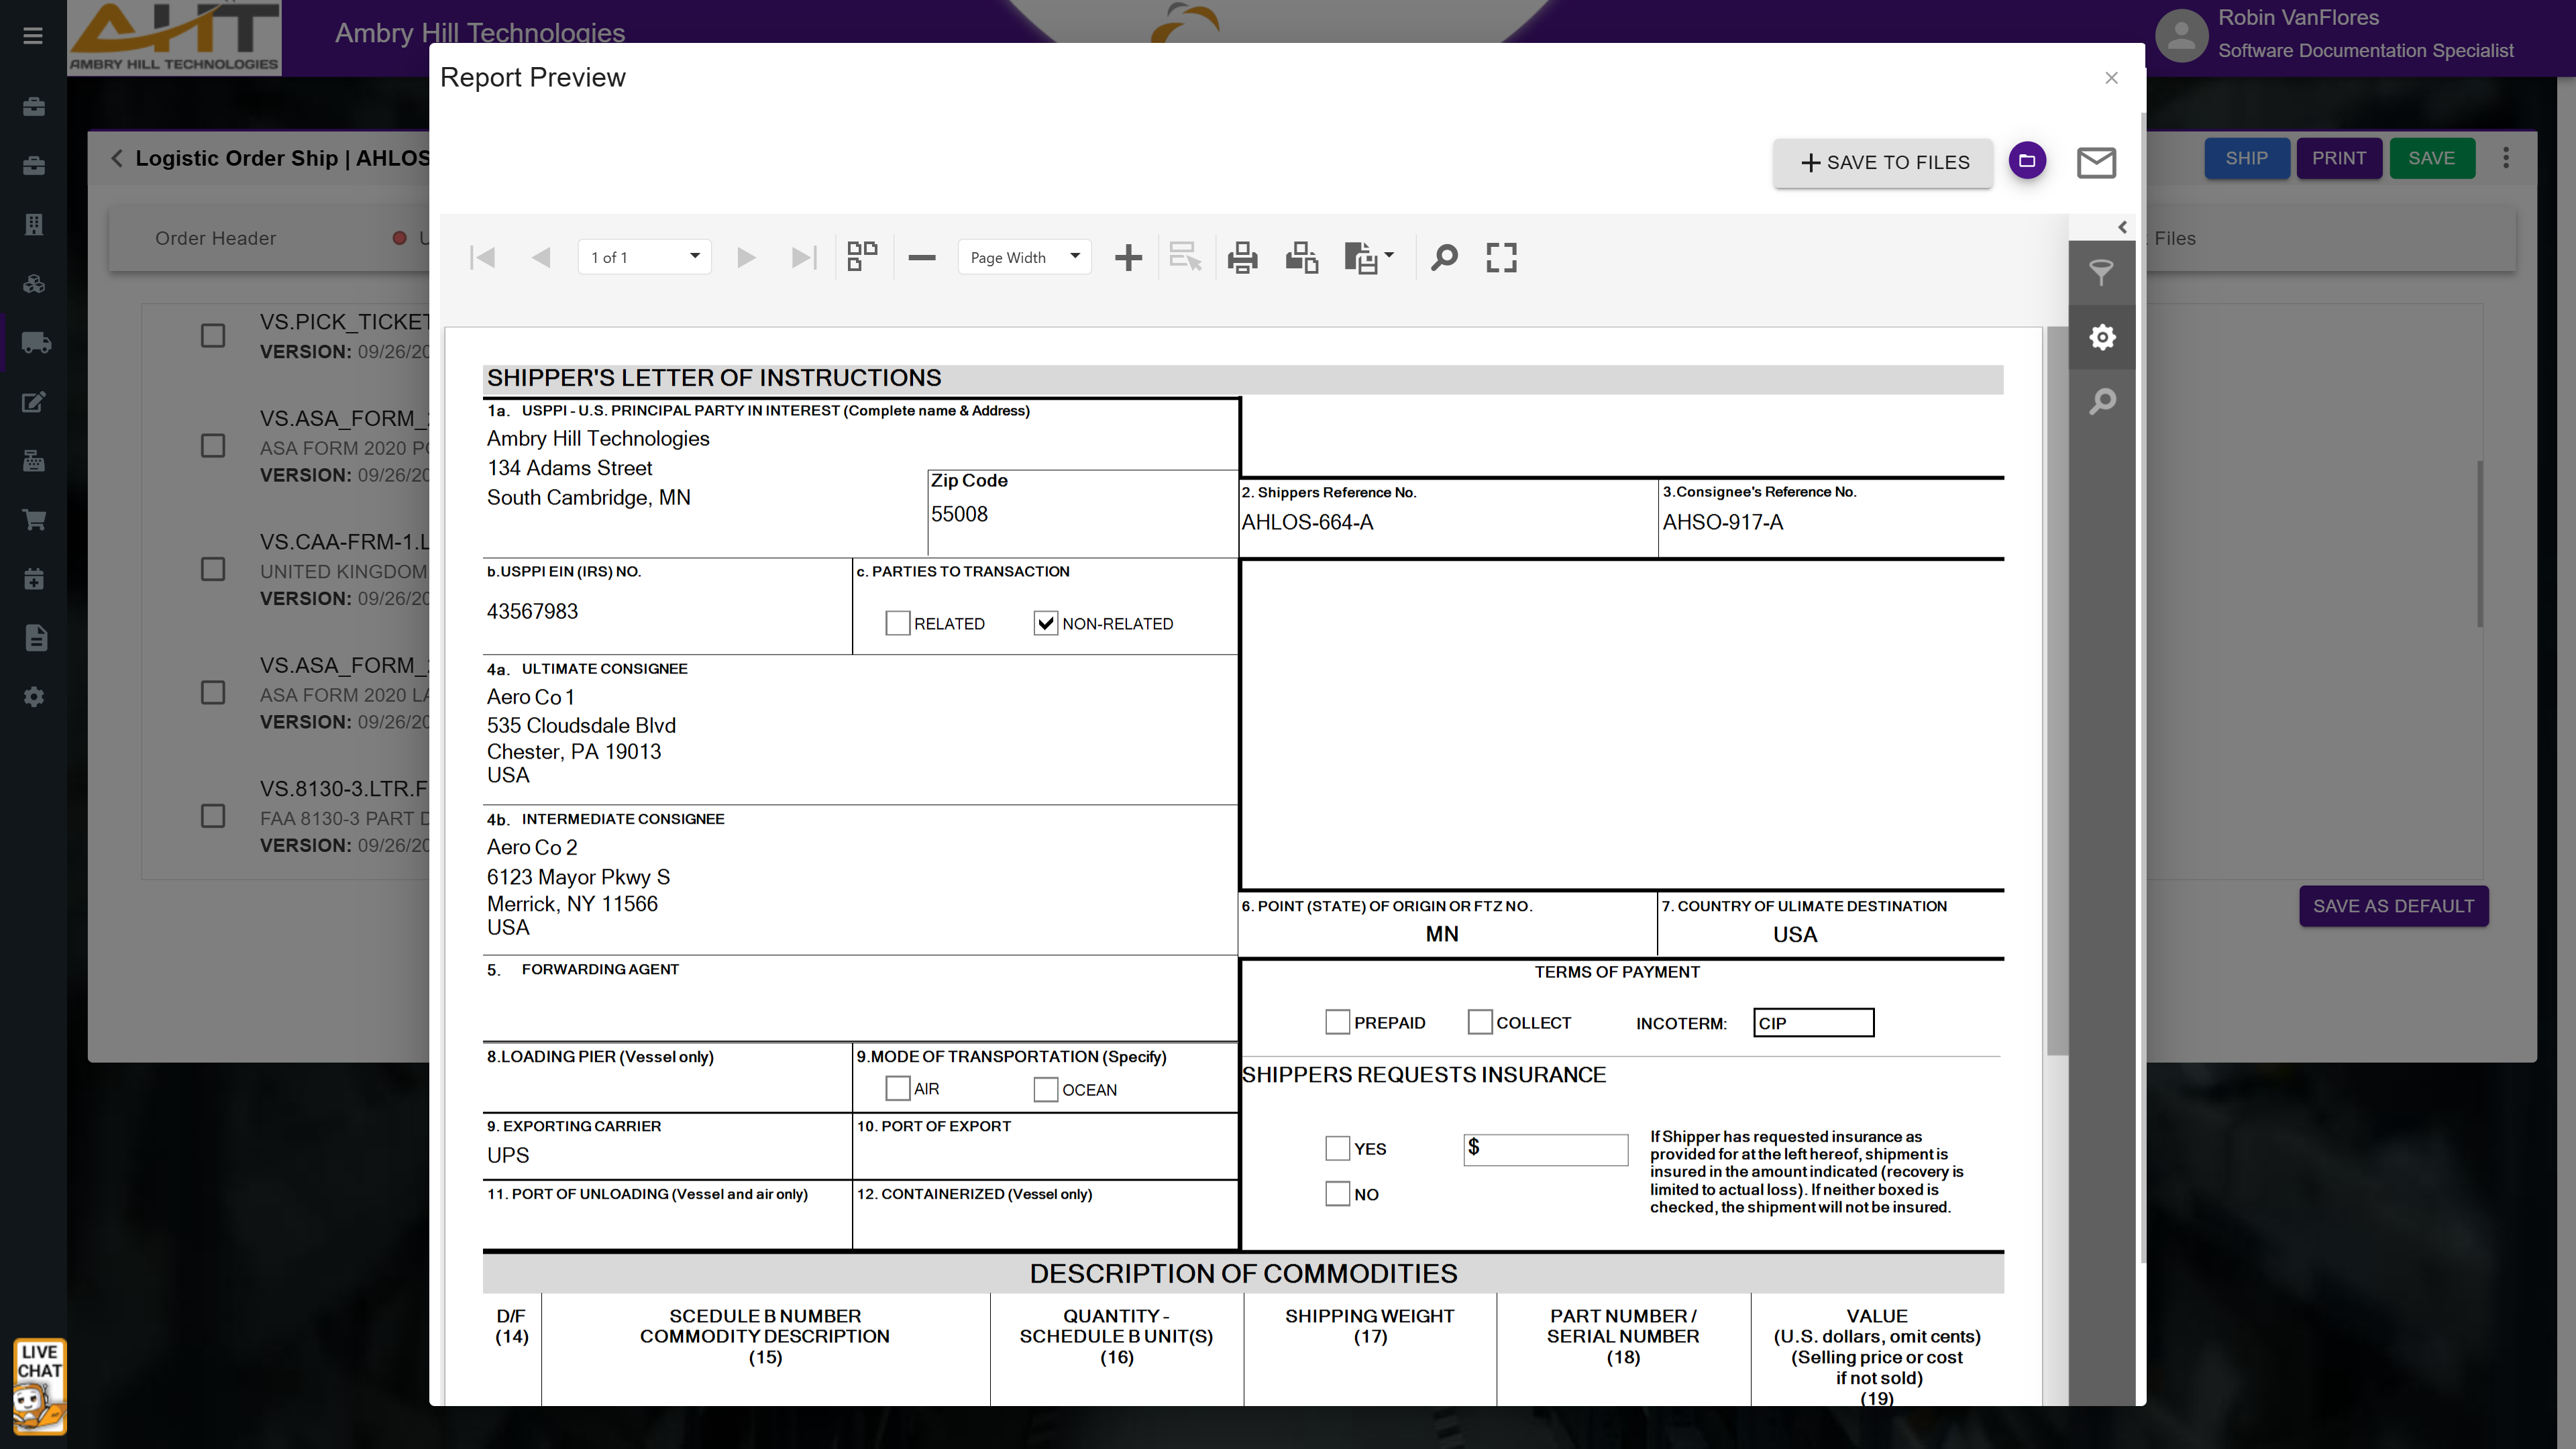Viewport: 2576px width, 1449px height.
Task: Click the print report icon
Action: (x=1242, y=258)
